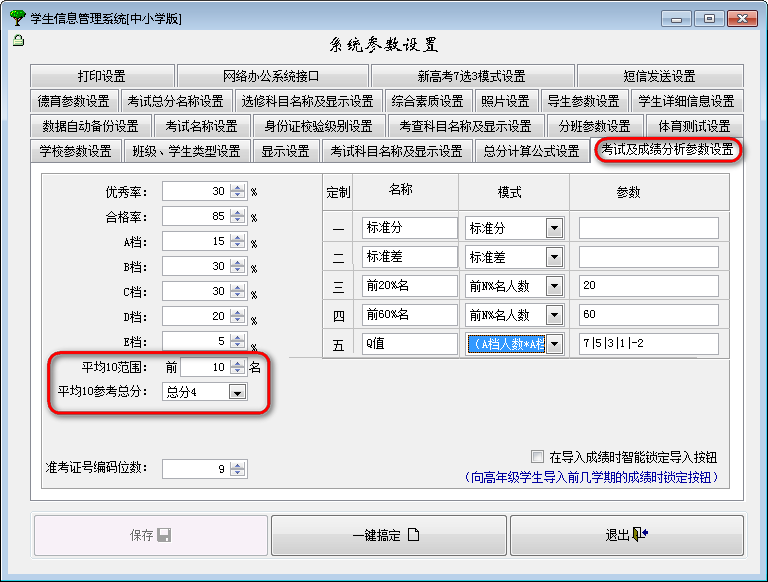
Task: Expand mode dropdown in row 一
Action: [553, 228]
